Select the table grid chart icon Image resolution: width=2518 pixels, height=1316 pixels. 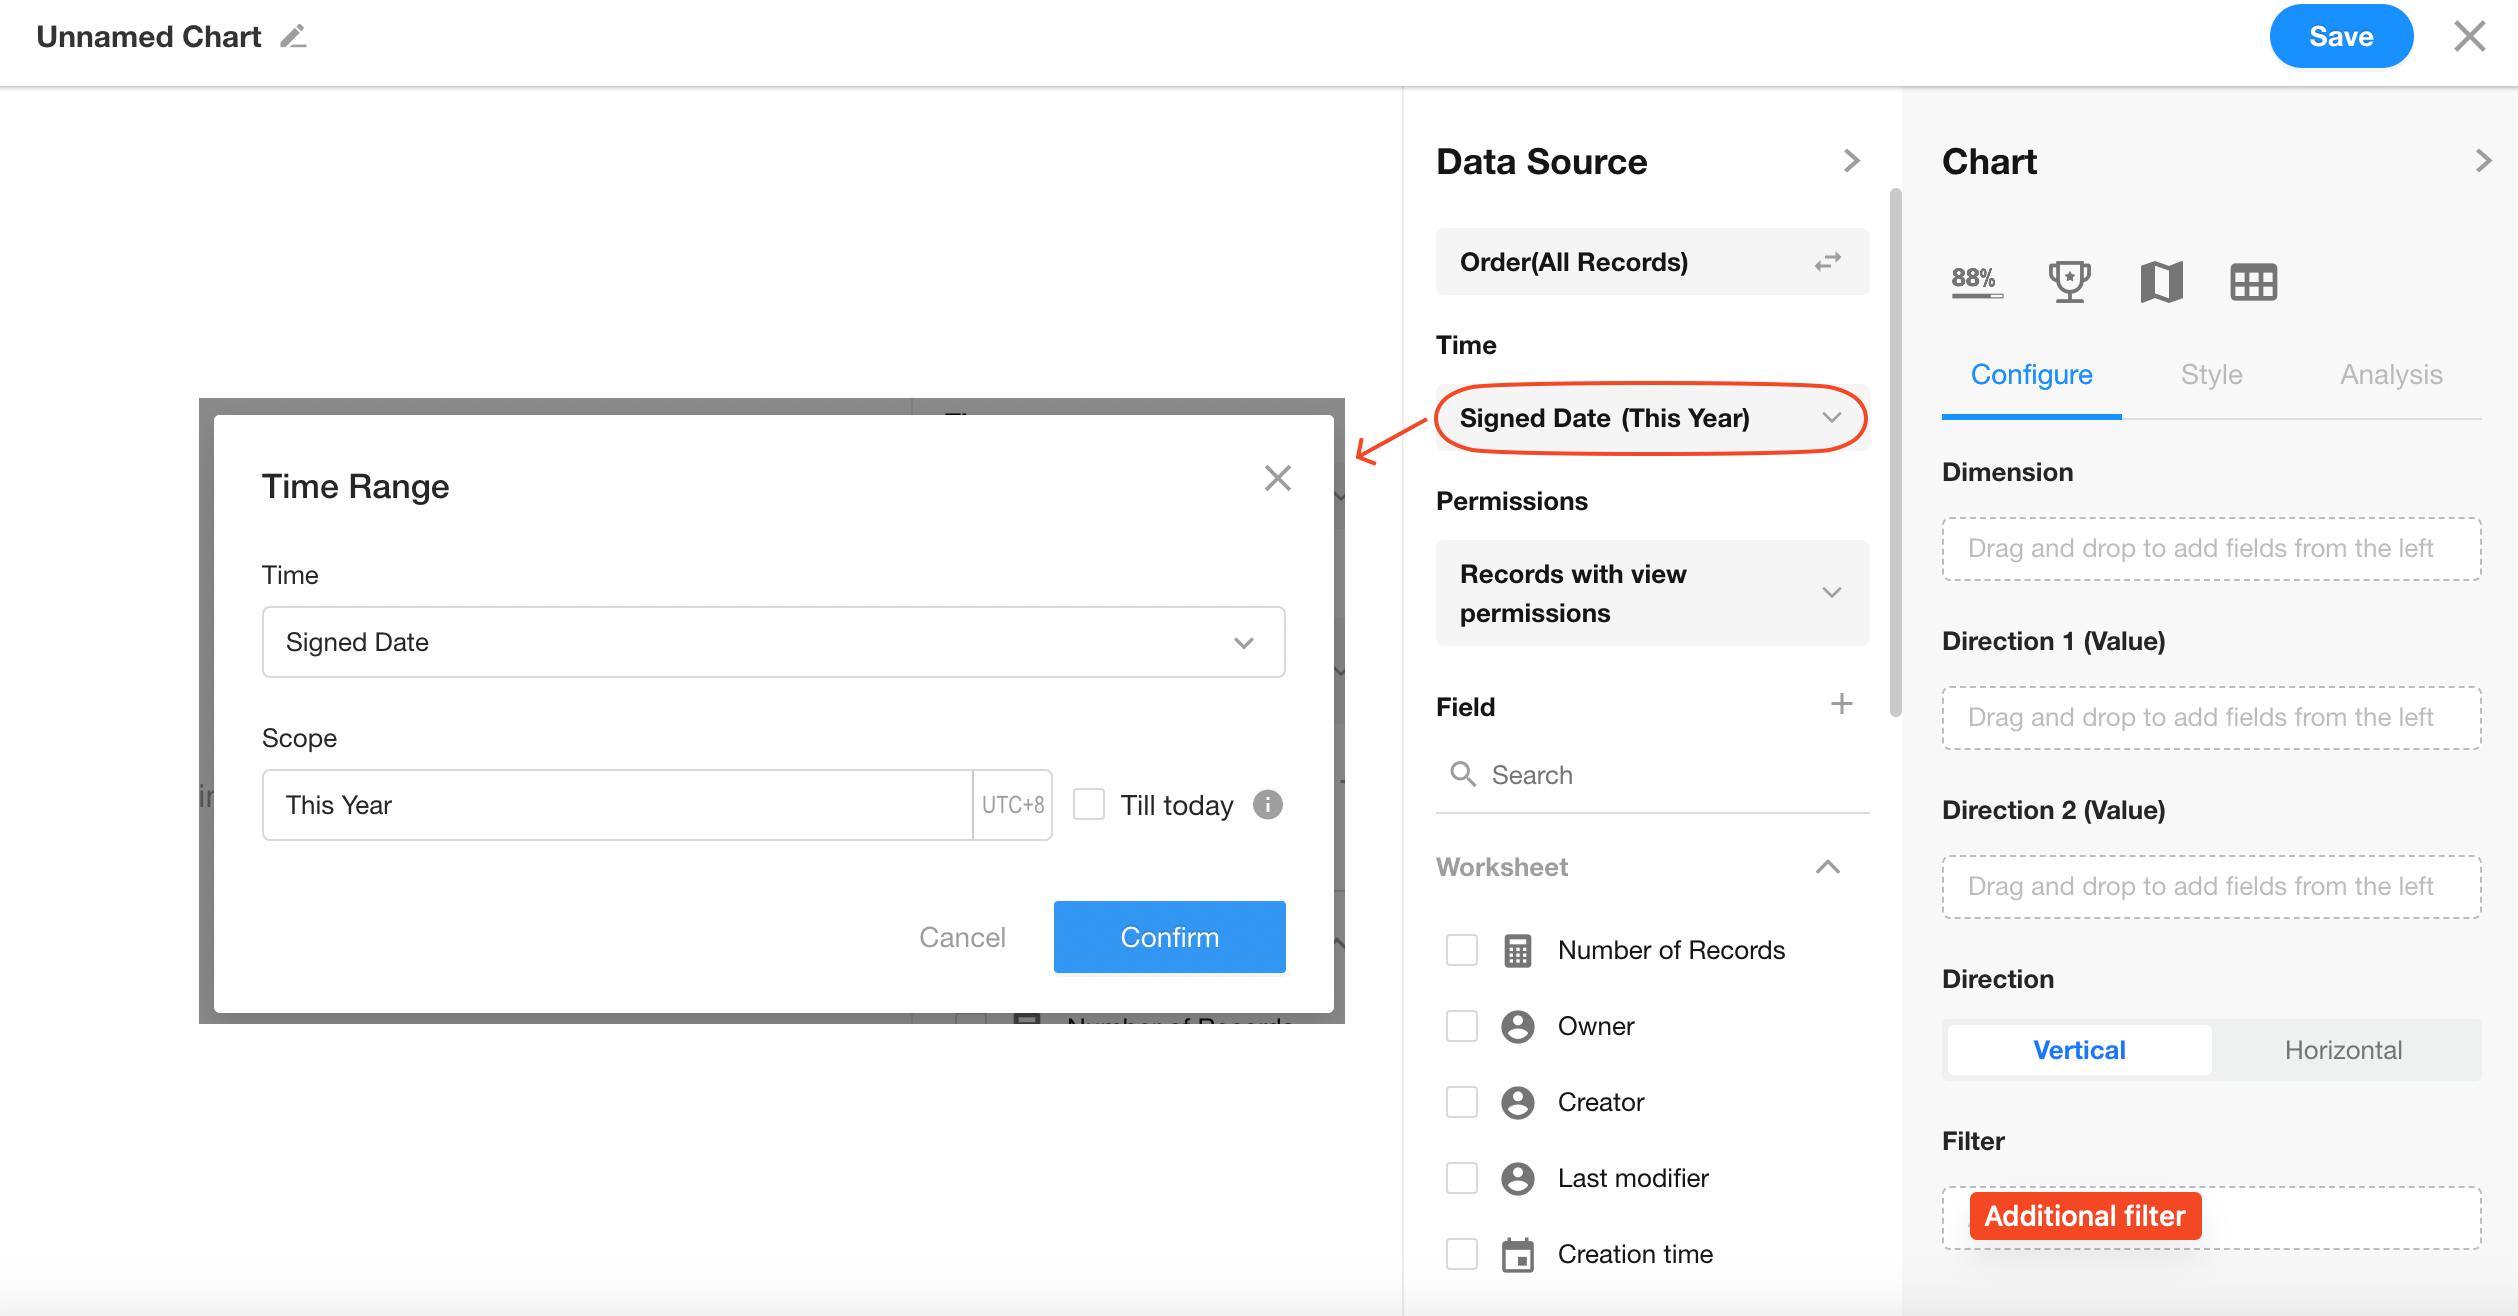click(x=2253, y=282)
